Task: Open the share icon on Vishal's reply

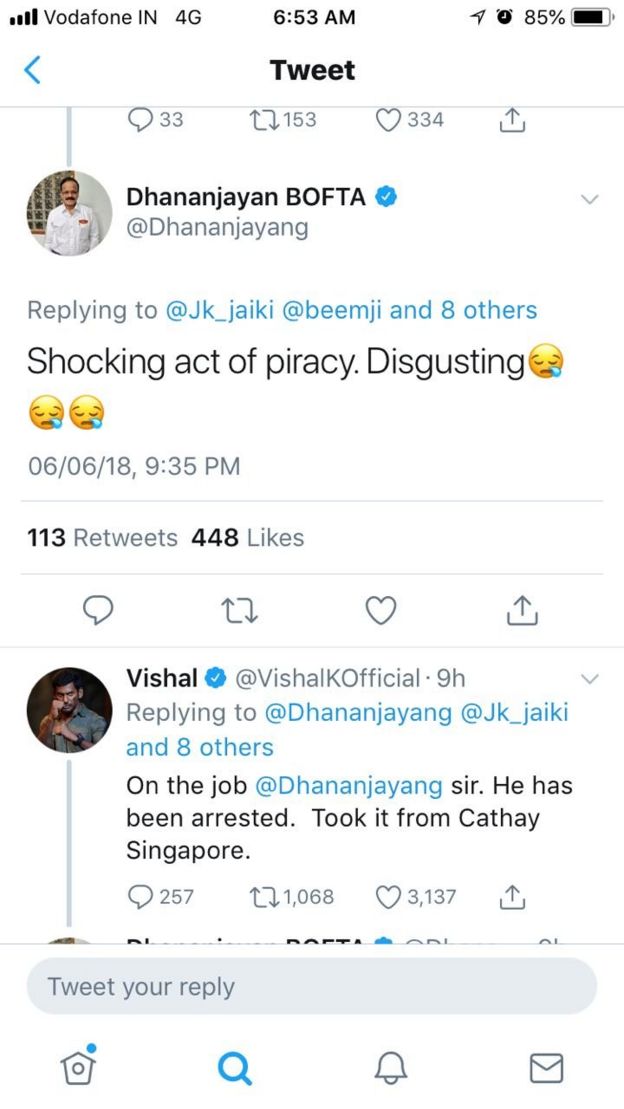Action: click(511, 897)
